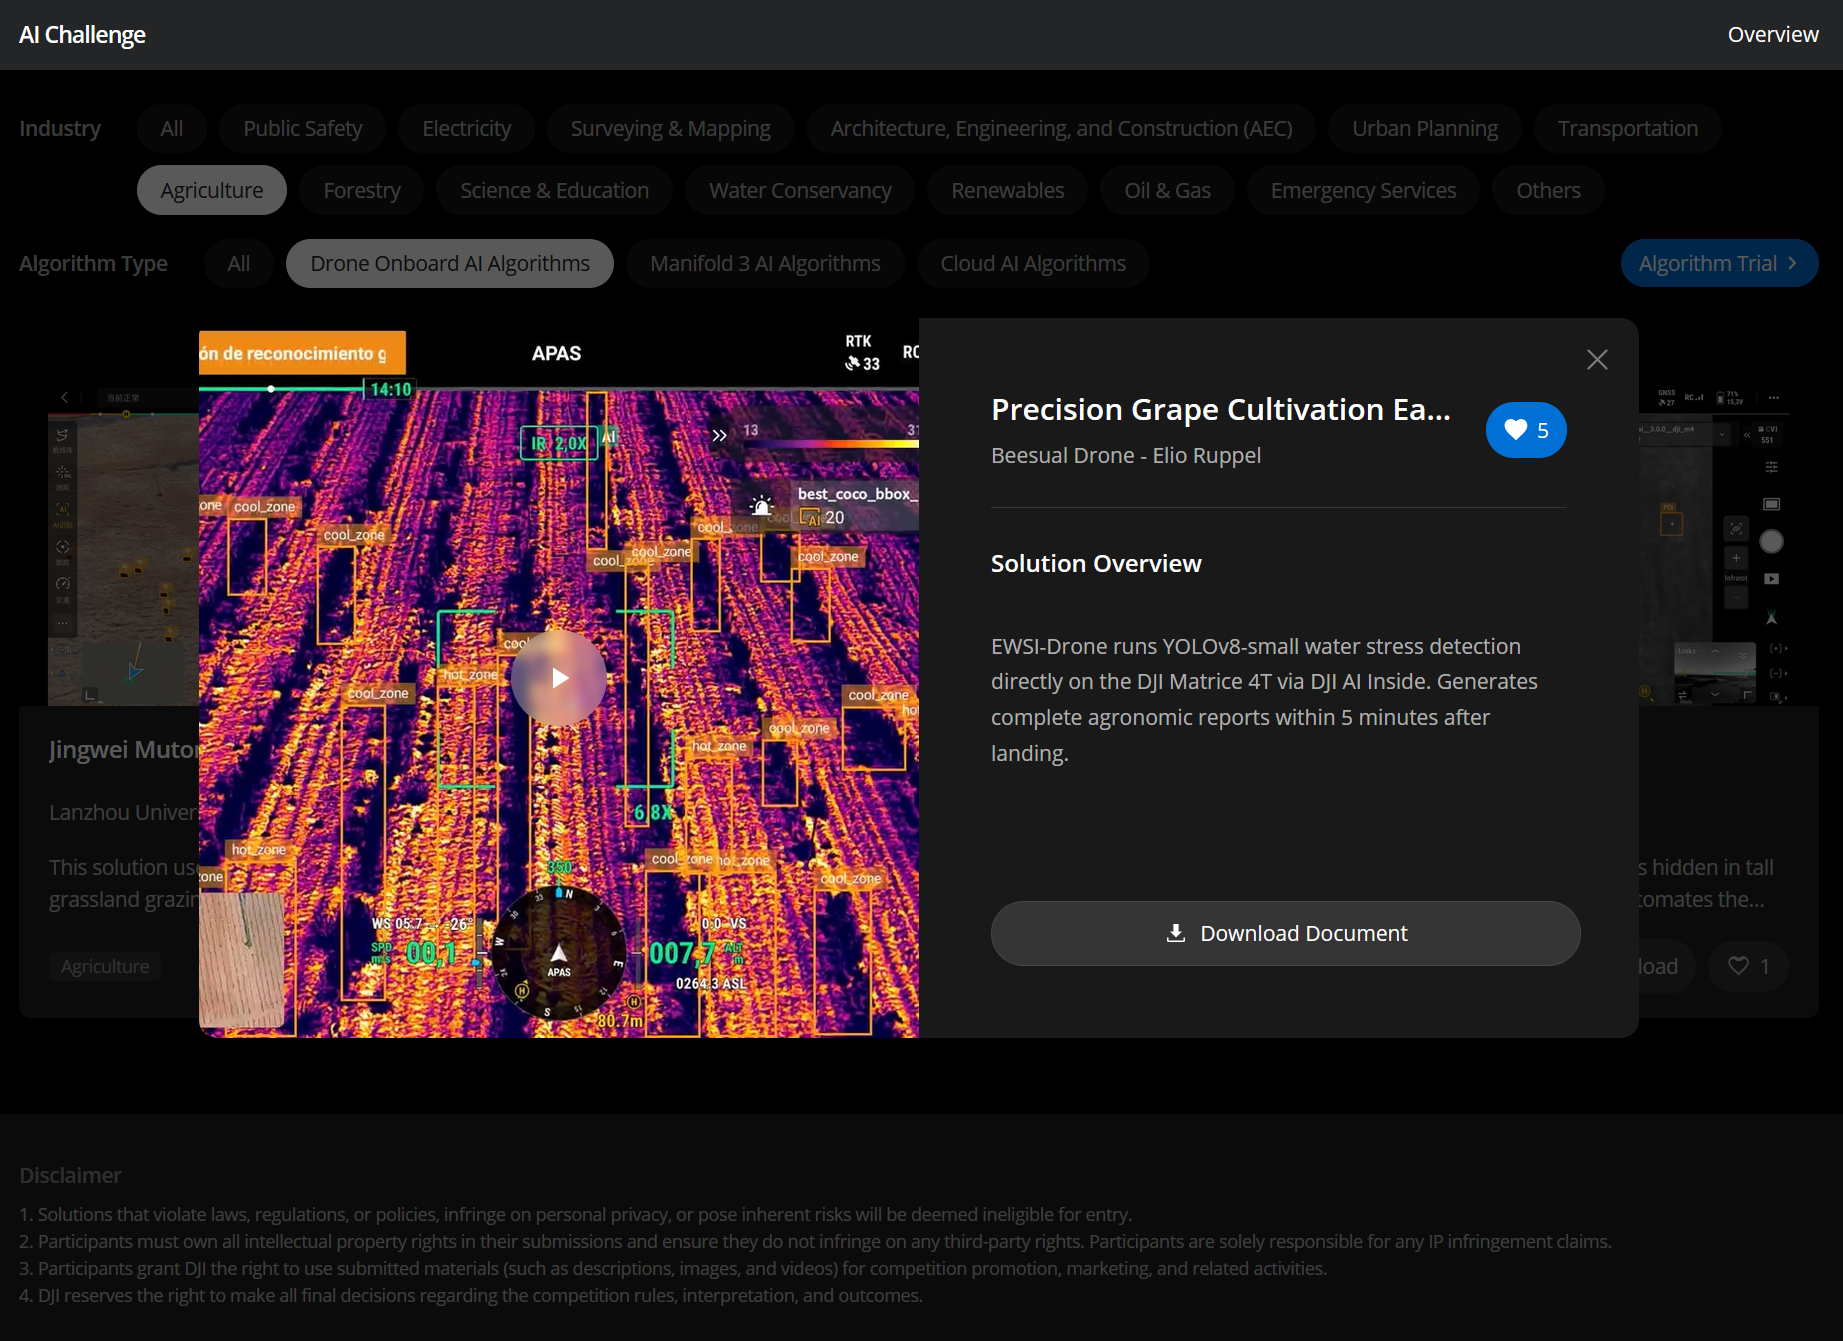Select Drone Onboard AI Algorithms filter

[x=450, y=263]
